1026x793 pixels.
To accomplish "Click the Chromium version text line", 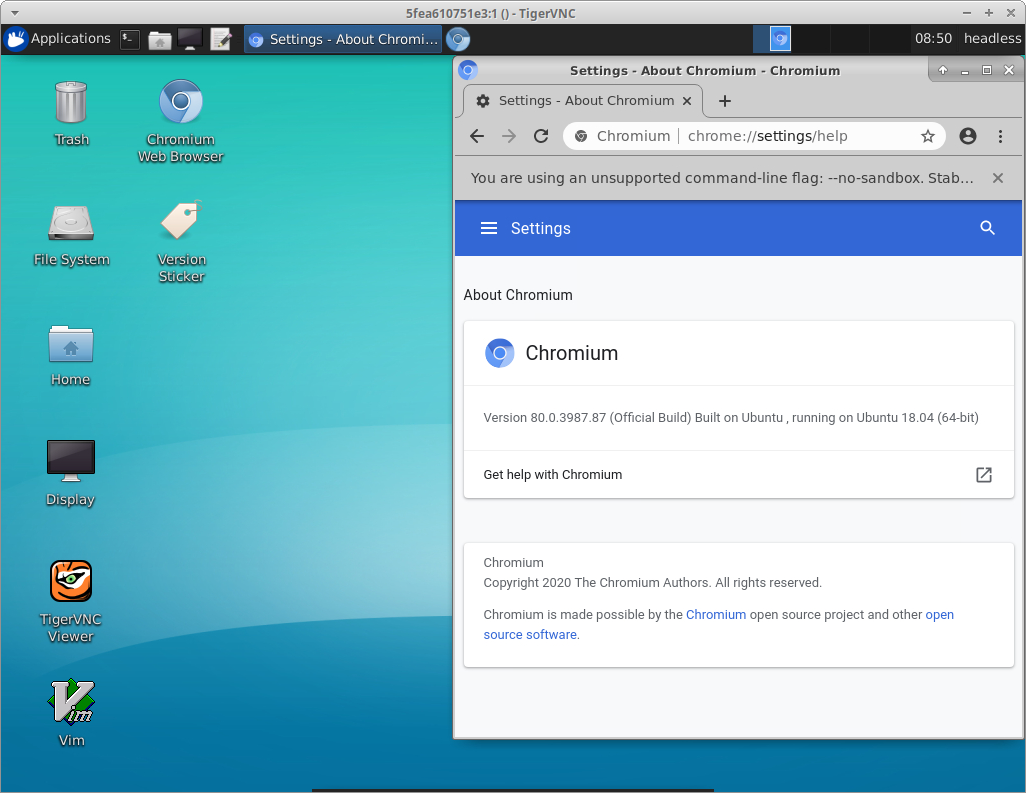I will click(731, 417).
